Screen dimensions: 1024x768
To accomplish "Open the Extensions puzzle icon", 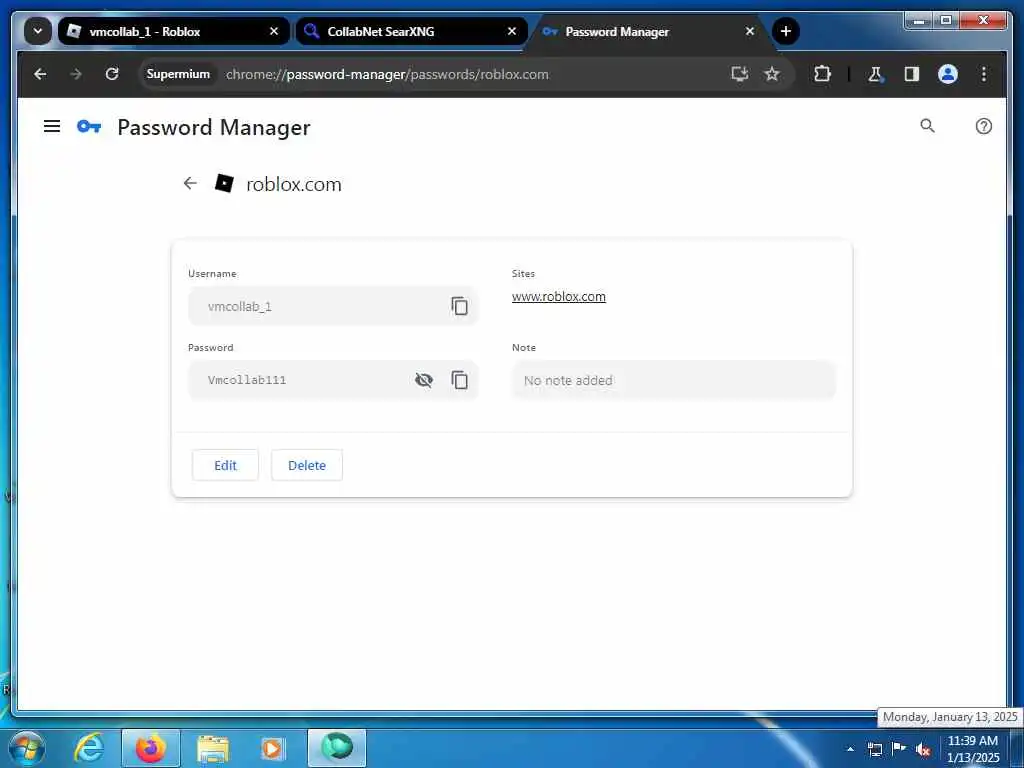I will pyautogui.click(x=822, y=74).
